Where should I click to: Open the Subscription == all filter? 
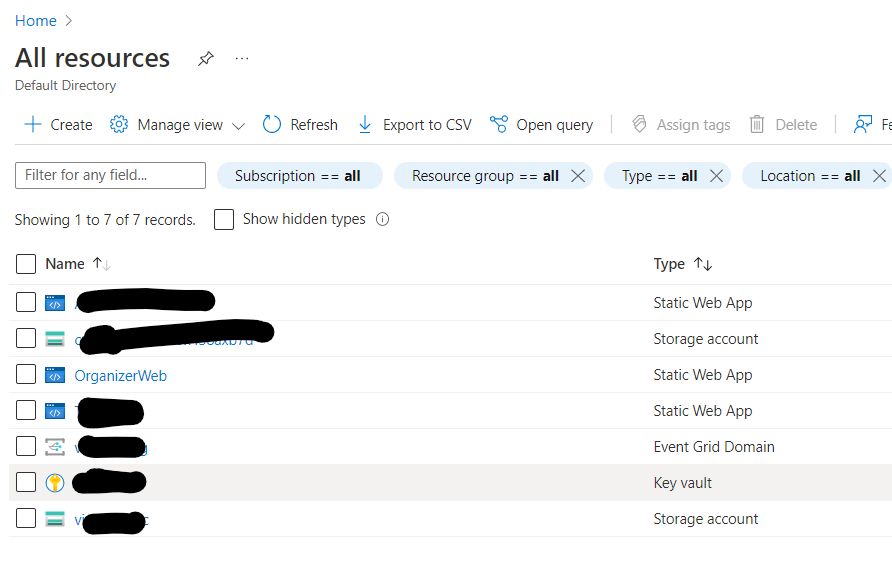[x=300, y=176]
